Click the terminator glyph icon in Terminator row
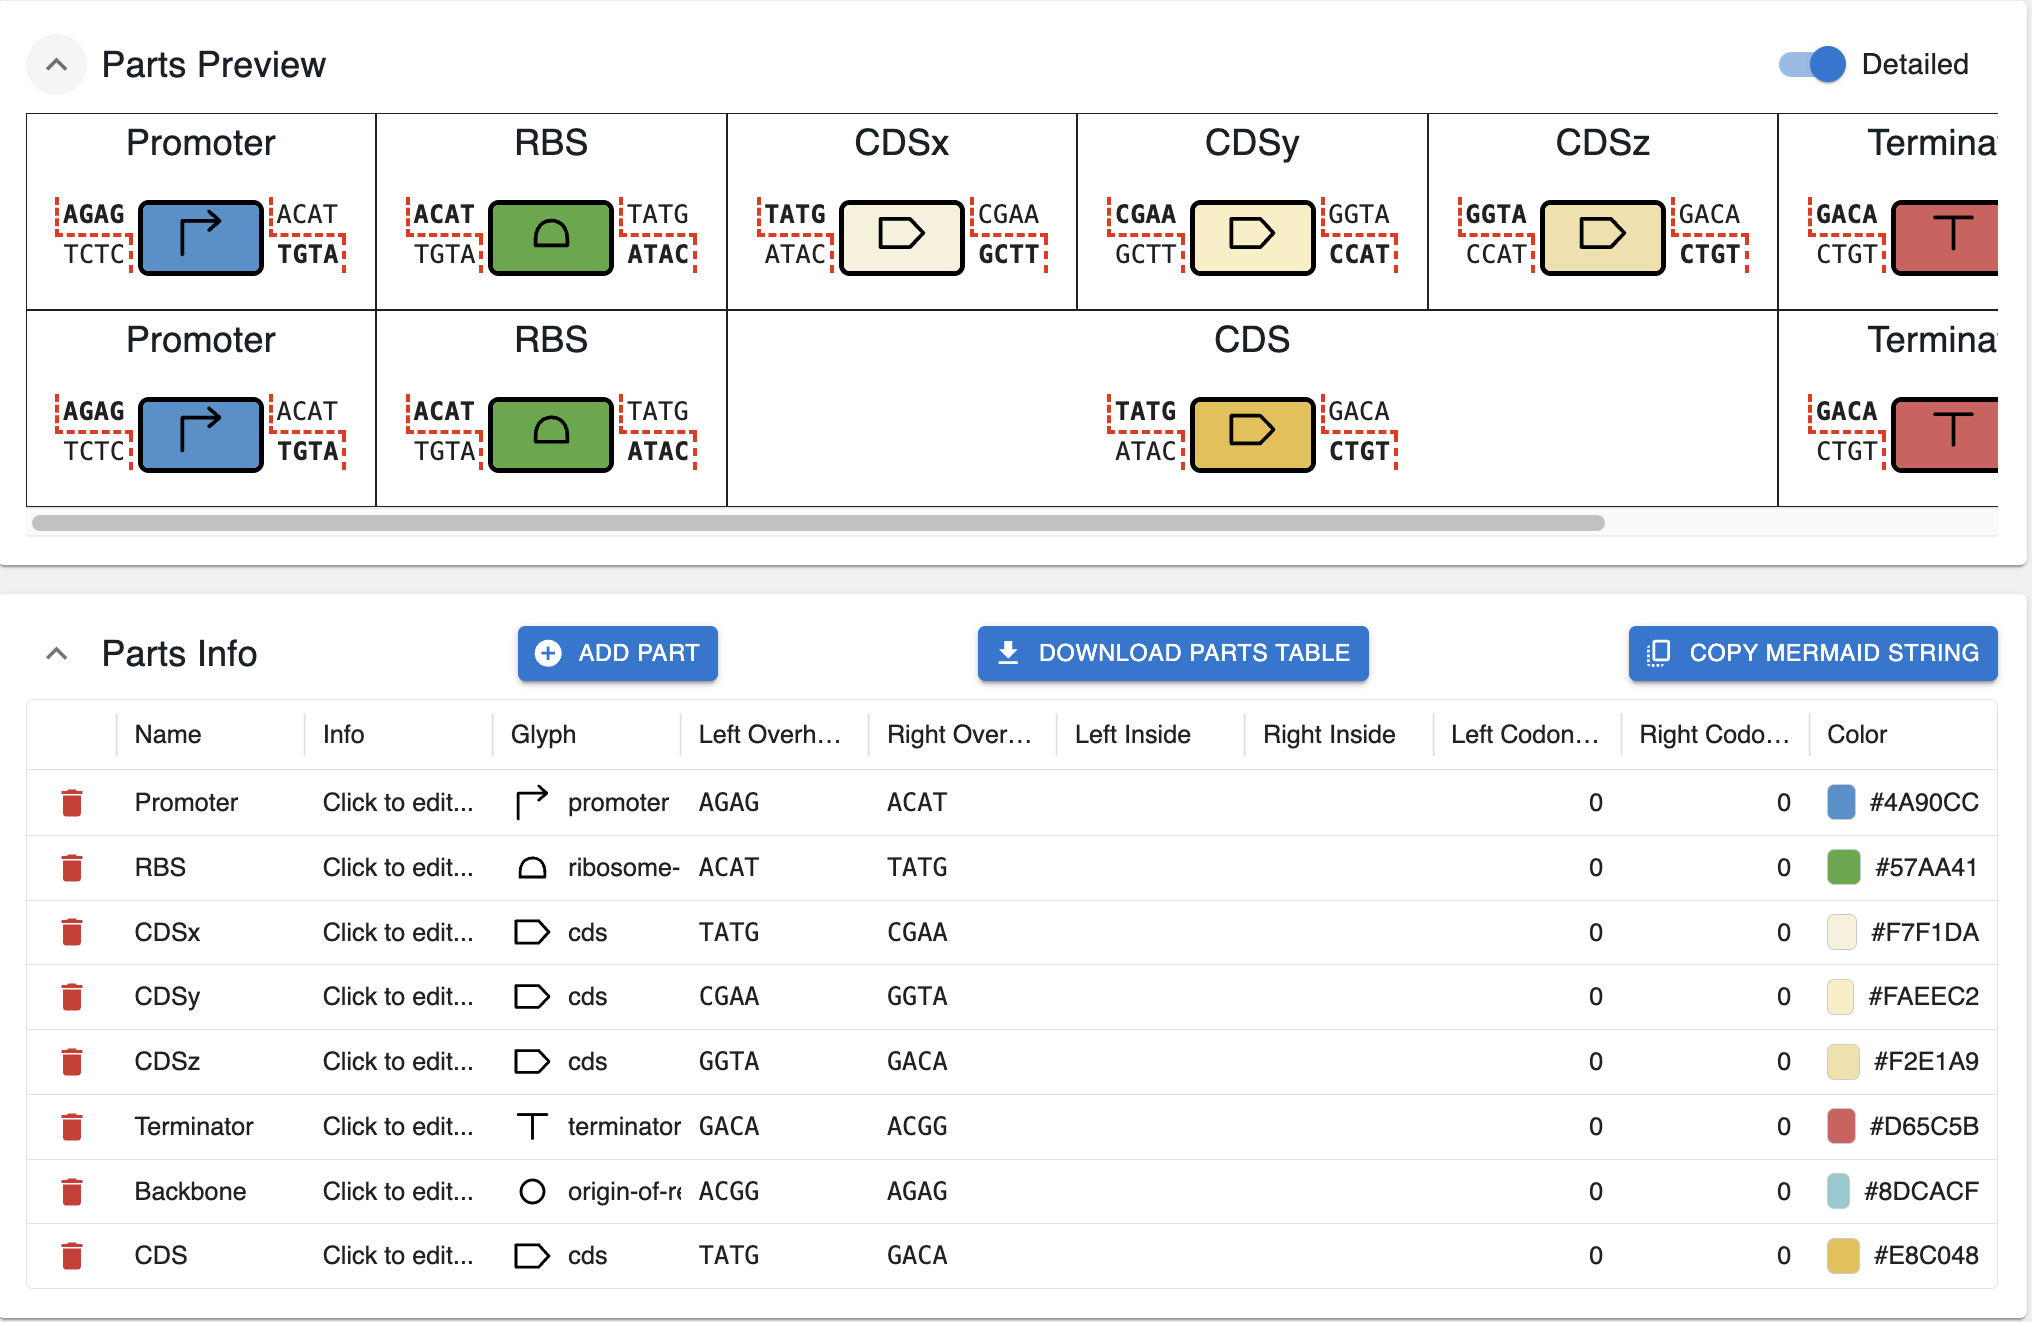This screenshot has height=1322, width=2032. click(530, 1126)
